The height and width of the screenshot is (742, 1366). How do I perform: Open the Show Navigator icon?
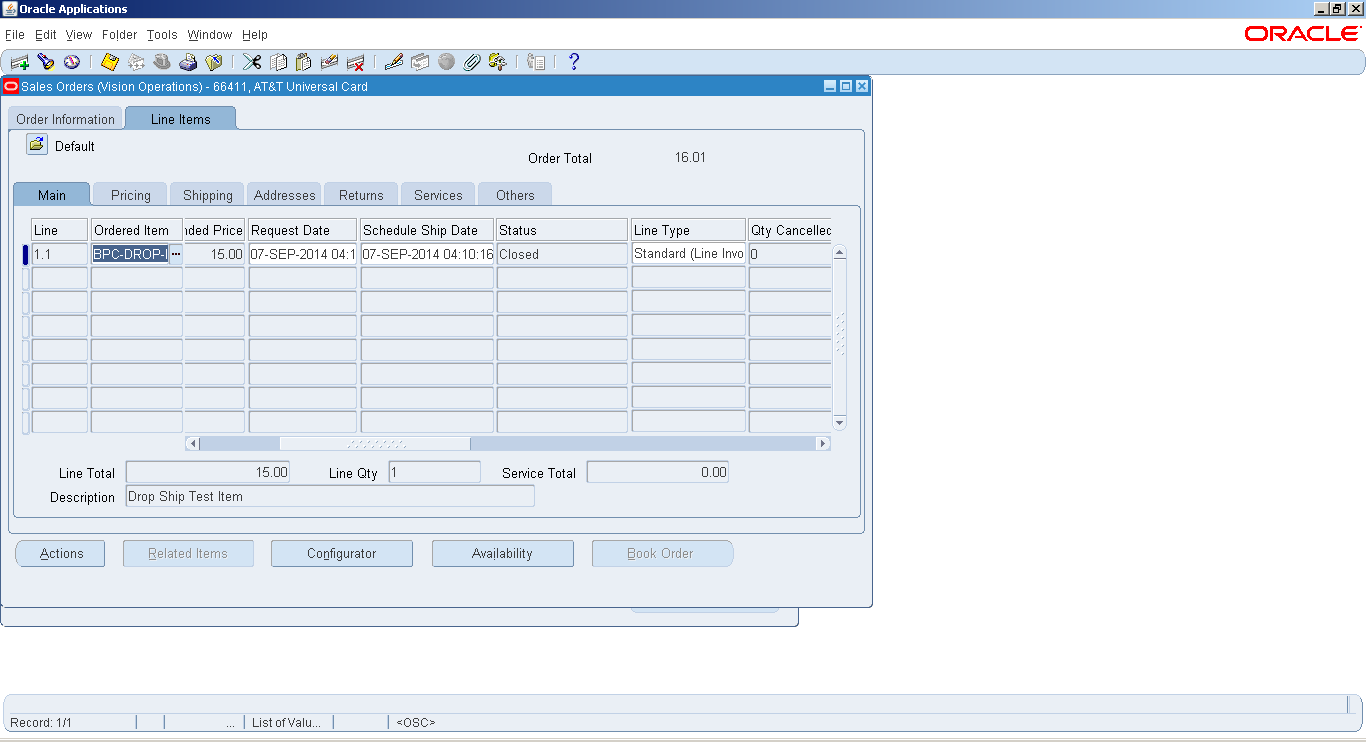point(71,61)
